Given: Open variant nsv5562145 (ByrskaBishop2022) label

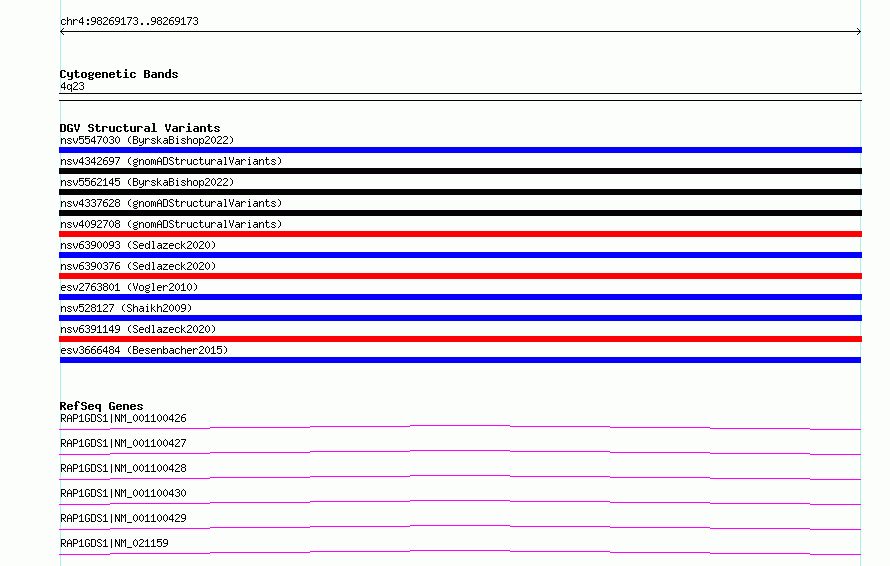Looking at the screenshot, I should coord(147,182).
